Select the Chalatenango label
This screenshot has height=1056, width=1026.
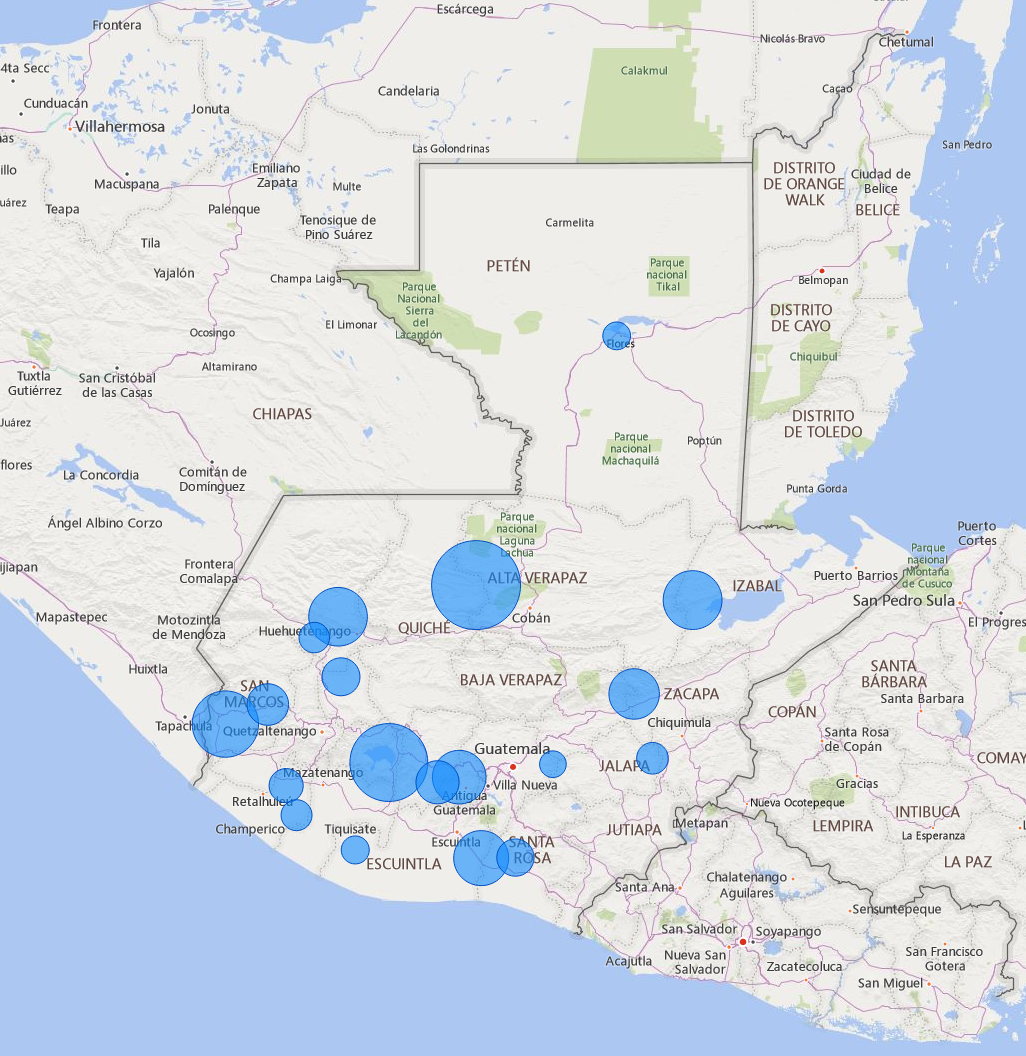(x=746, y=877)
